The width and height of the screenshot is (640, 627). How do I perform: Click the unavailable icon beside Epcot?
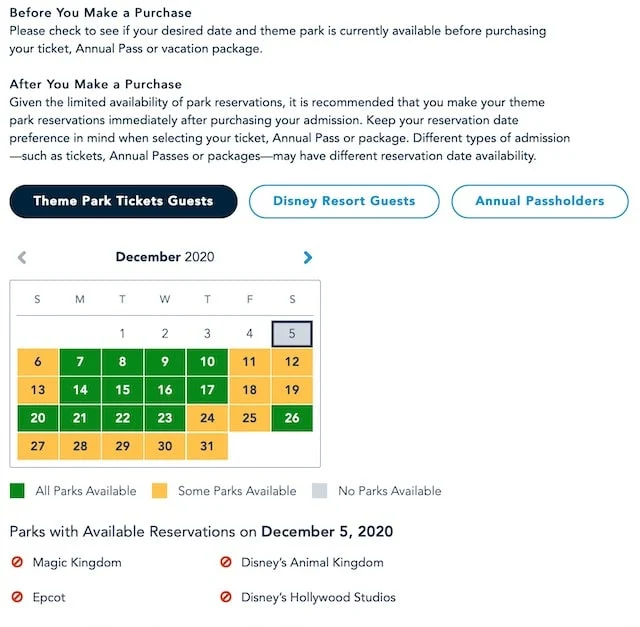17,597
